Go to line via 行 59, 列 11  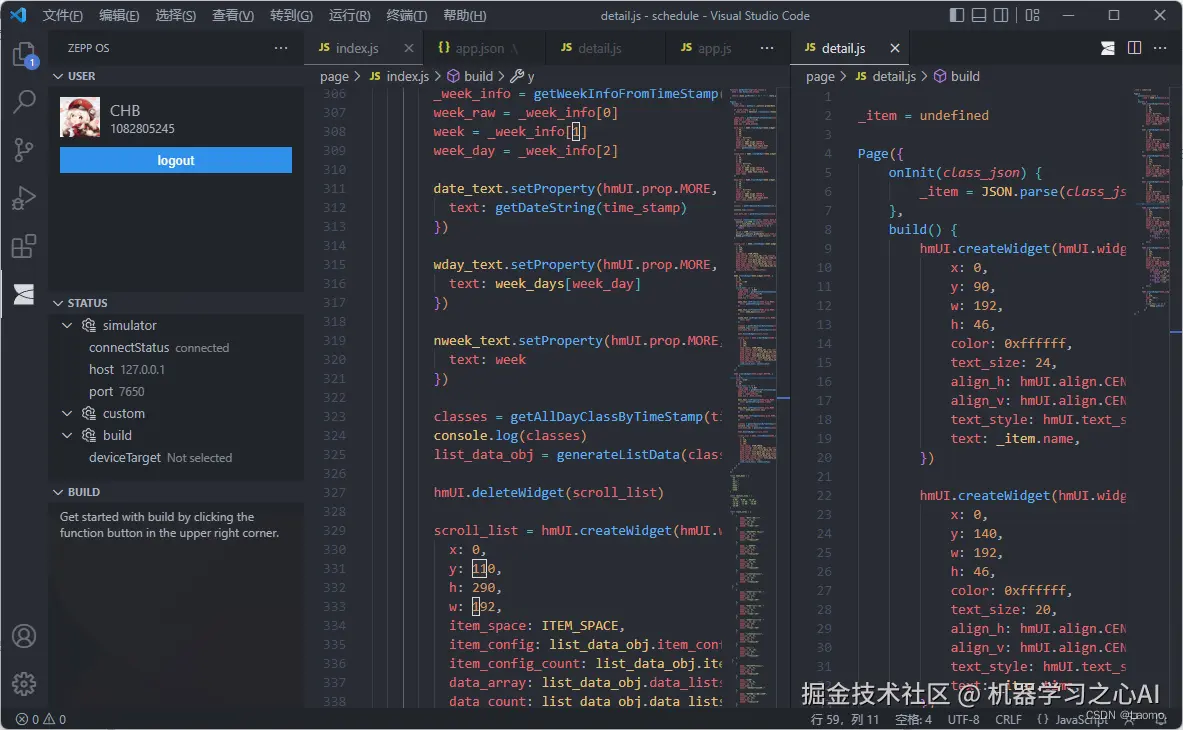845,719
